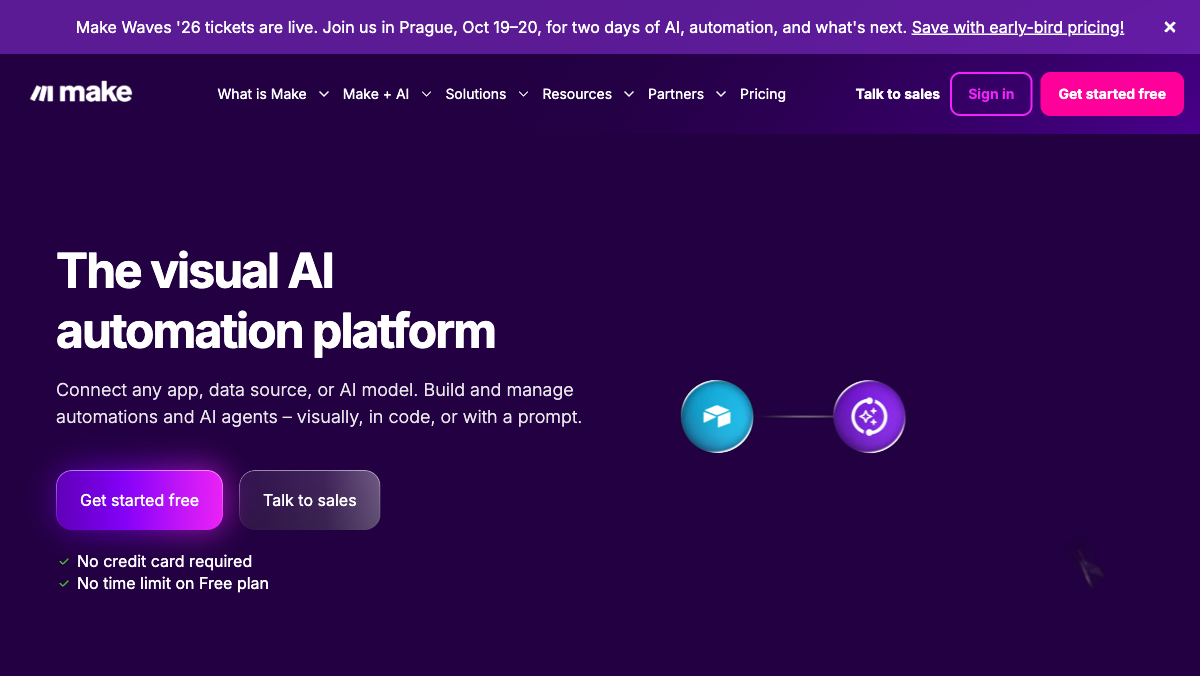Click the purple AI sparkle node
Image resolution: width=1200 pixels, height=676 pixels.
(x=869, y=416)
